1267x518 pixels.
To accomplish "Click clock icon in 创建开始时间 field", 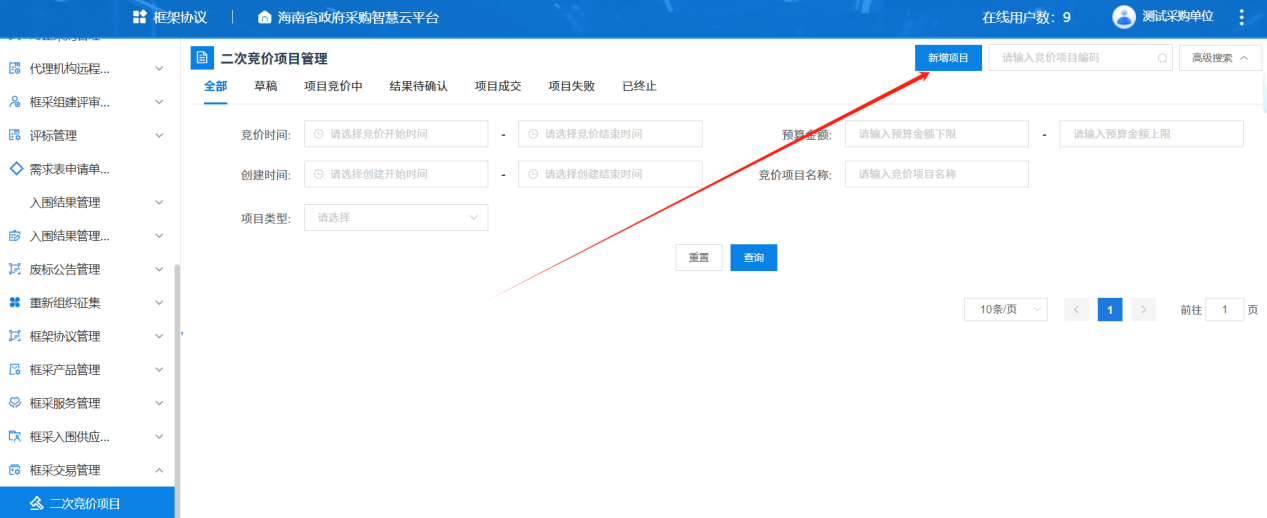I will click(319, 174).
